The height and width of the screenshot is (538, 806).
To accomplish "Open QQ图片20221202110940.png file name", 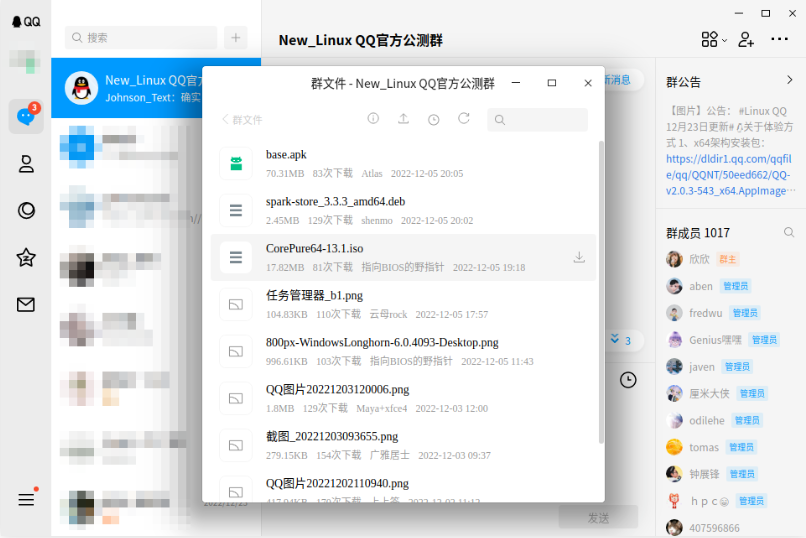I will click(337, 484).
